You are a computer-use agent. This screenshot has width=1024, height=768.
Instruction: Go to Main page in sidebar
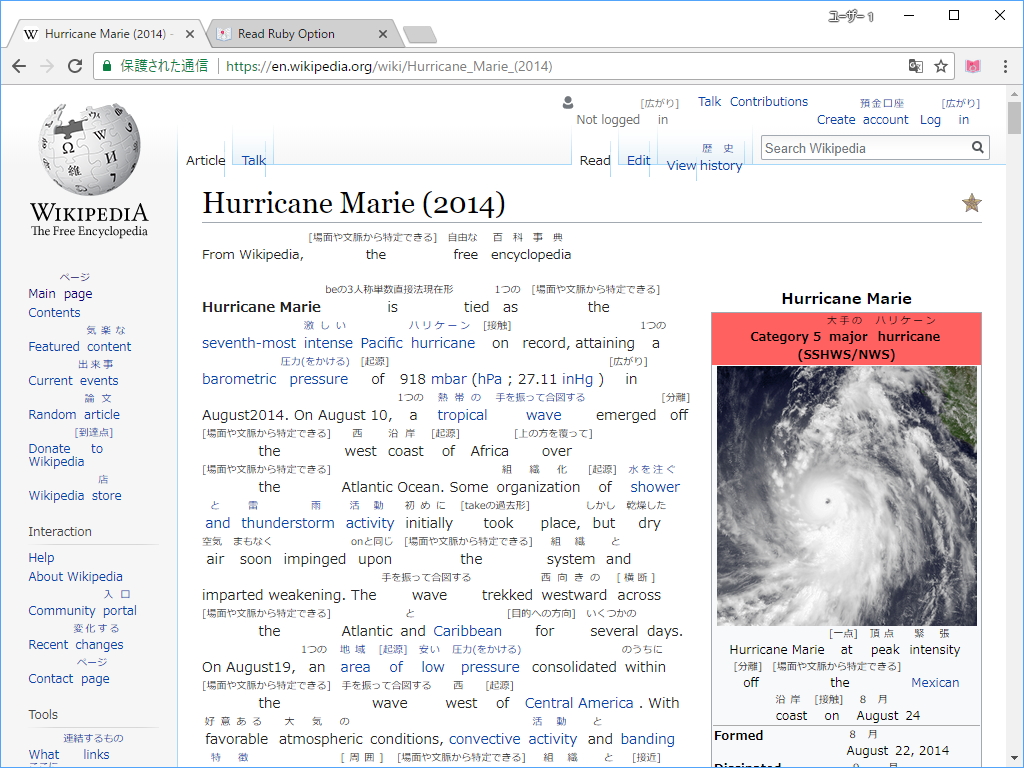(x=60, y=293)
